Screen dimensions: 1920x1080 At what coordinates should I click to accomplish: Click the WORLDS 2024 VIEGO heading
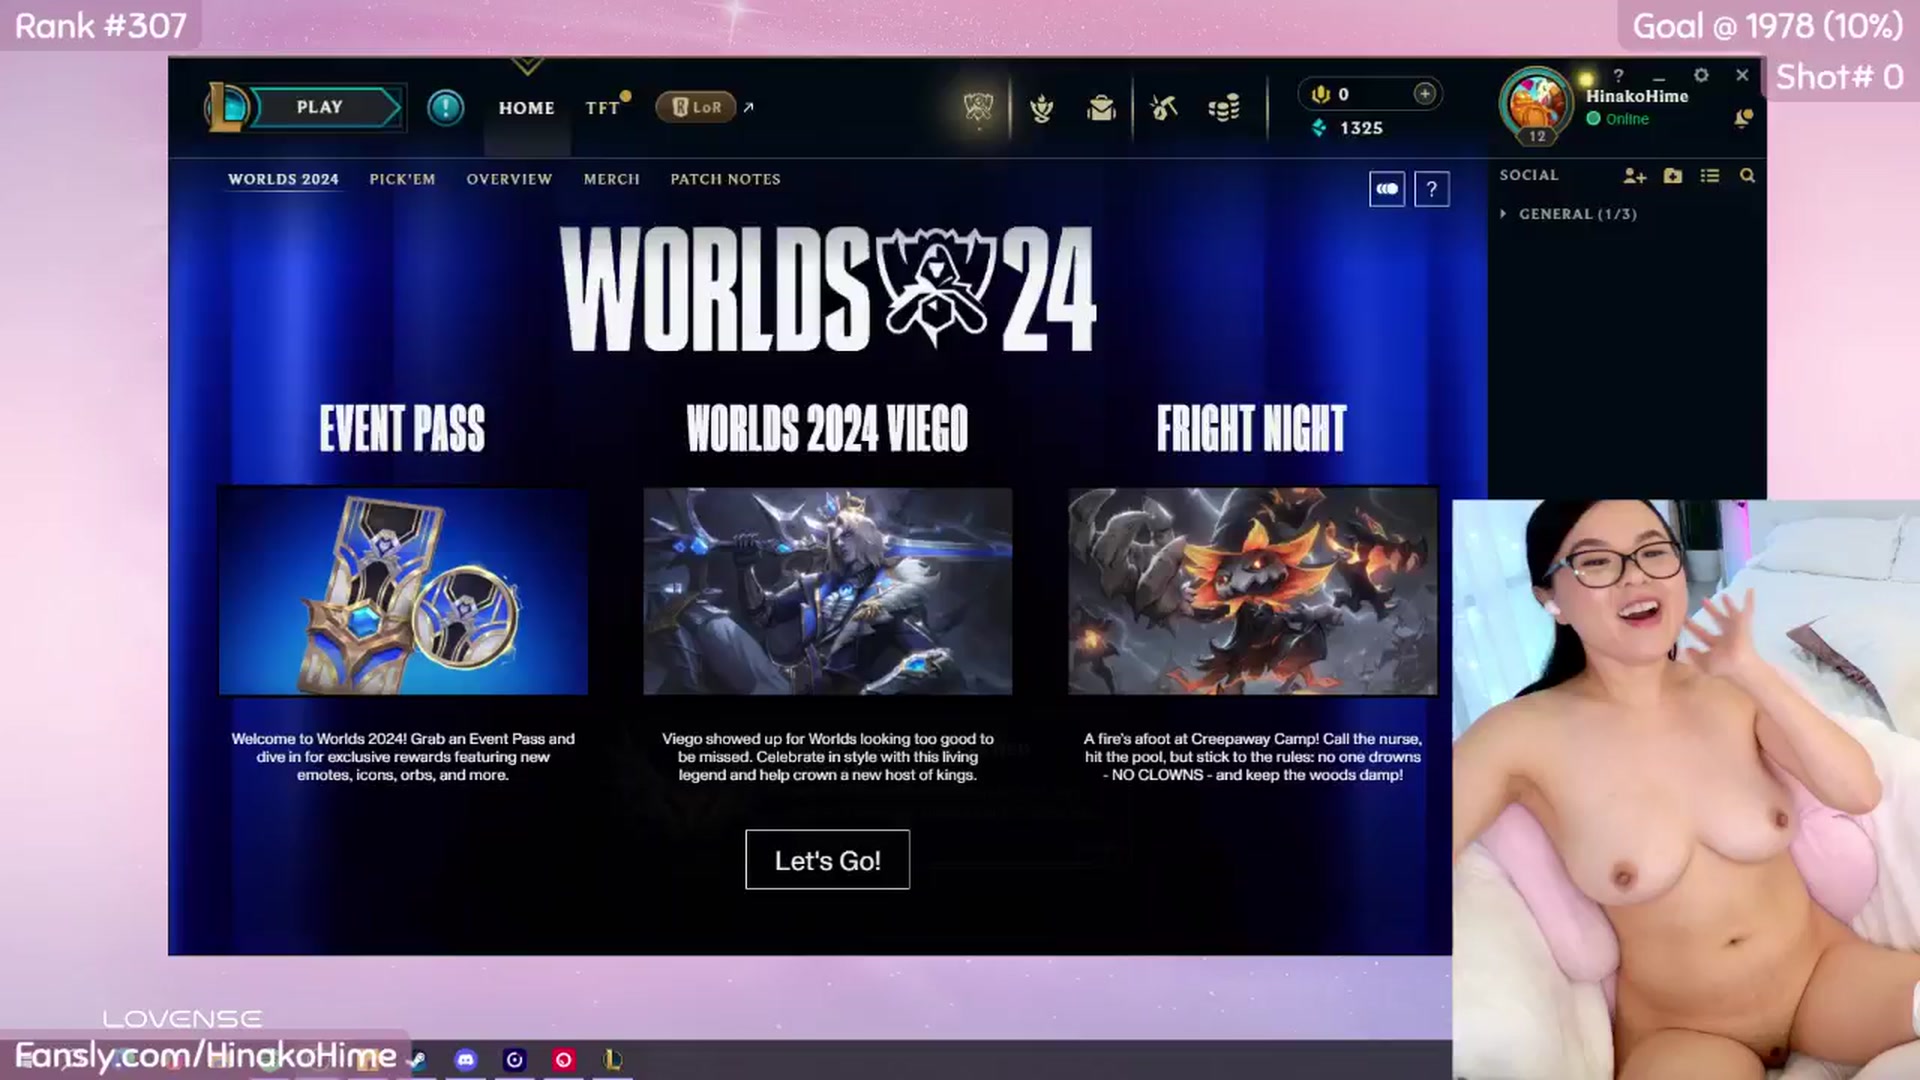827,429
